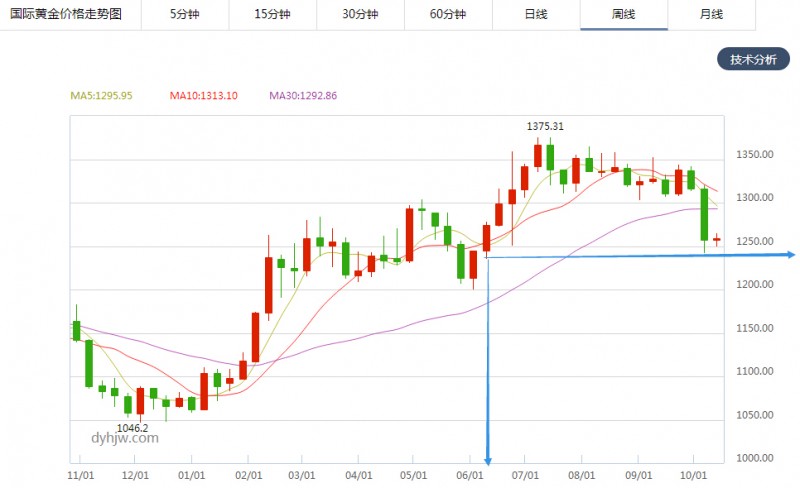Toggle the MA10:1313.10 legend label

203,96
